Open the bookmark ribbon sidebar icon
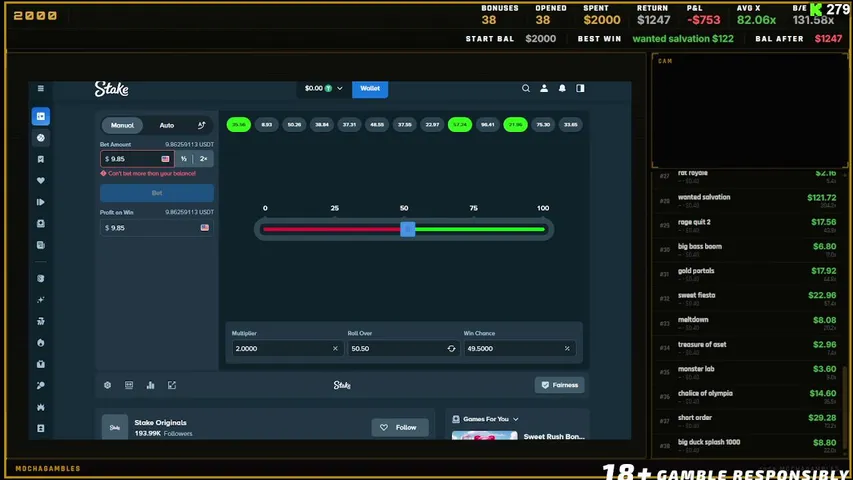 (41, 159)
